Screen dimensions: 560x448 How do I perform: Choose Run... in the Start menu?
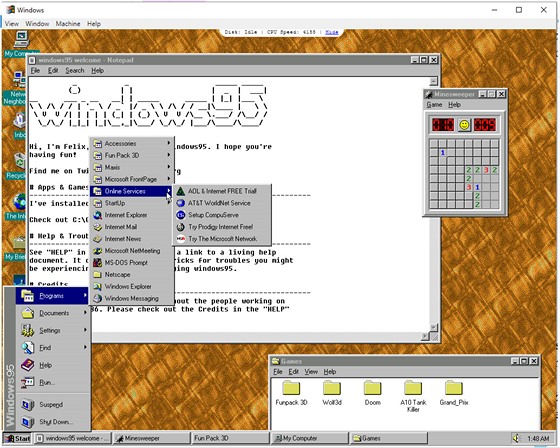pos(52,383)
